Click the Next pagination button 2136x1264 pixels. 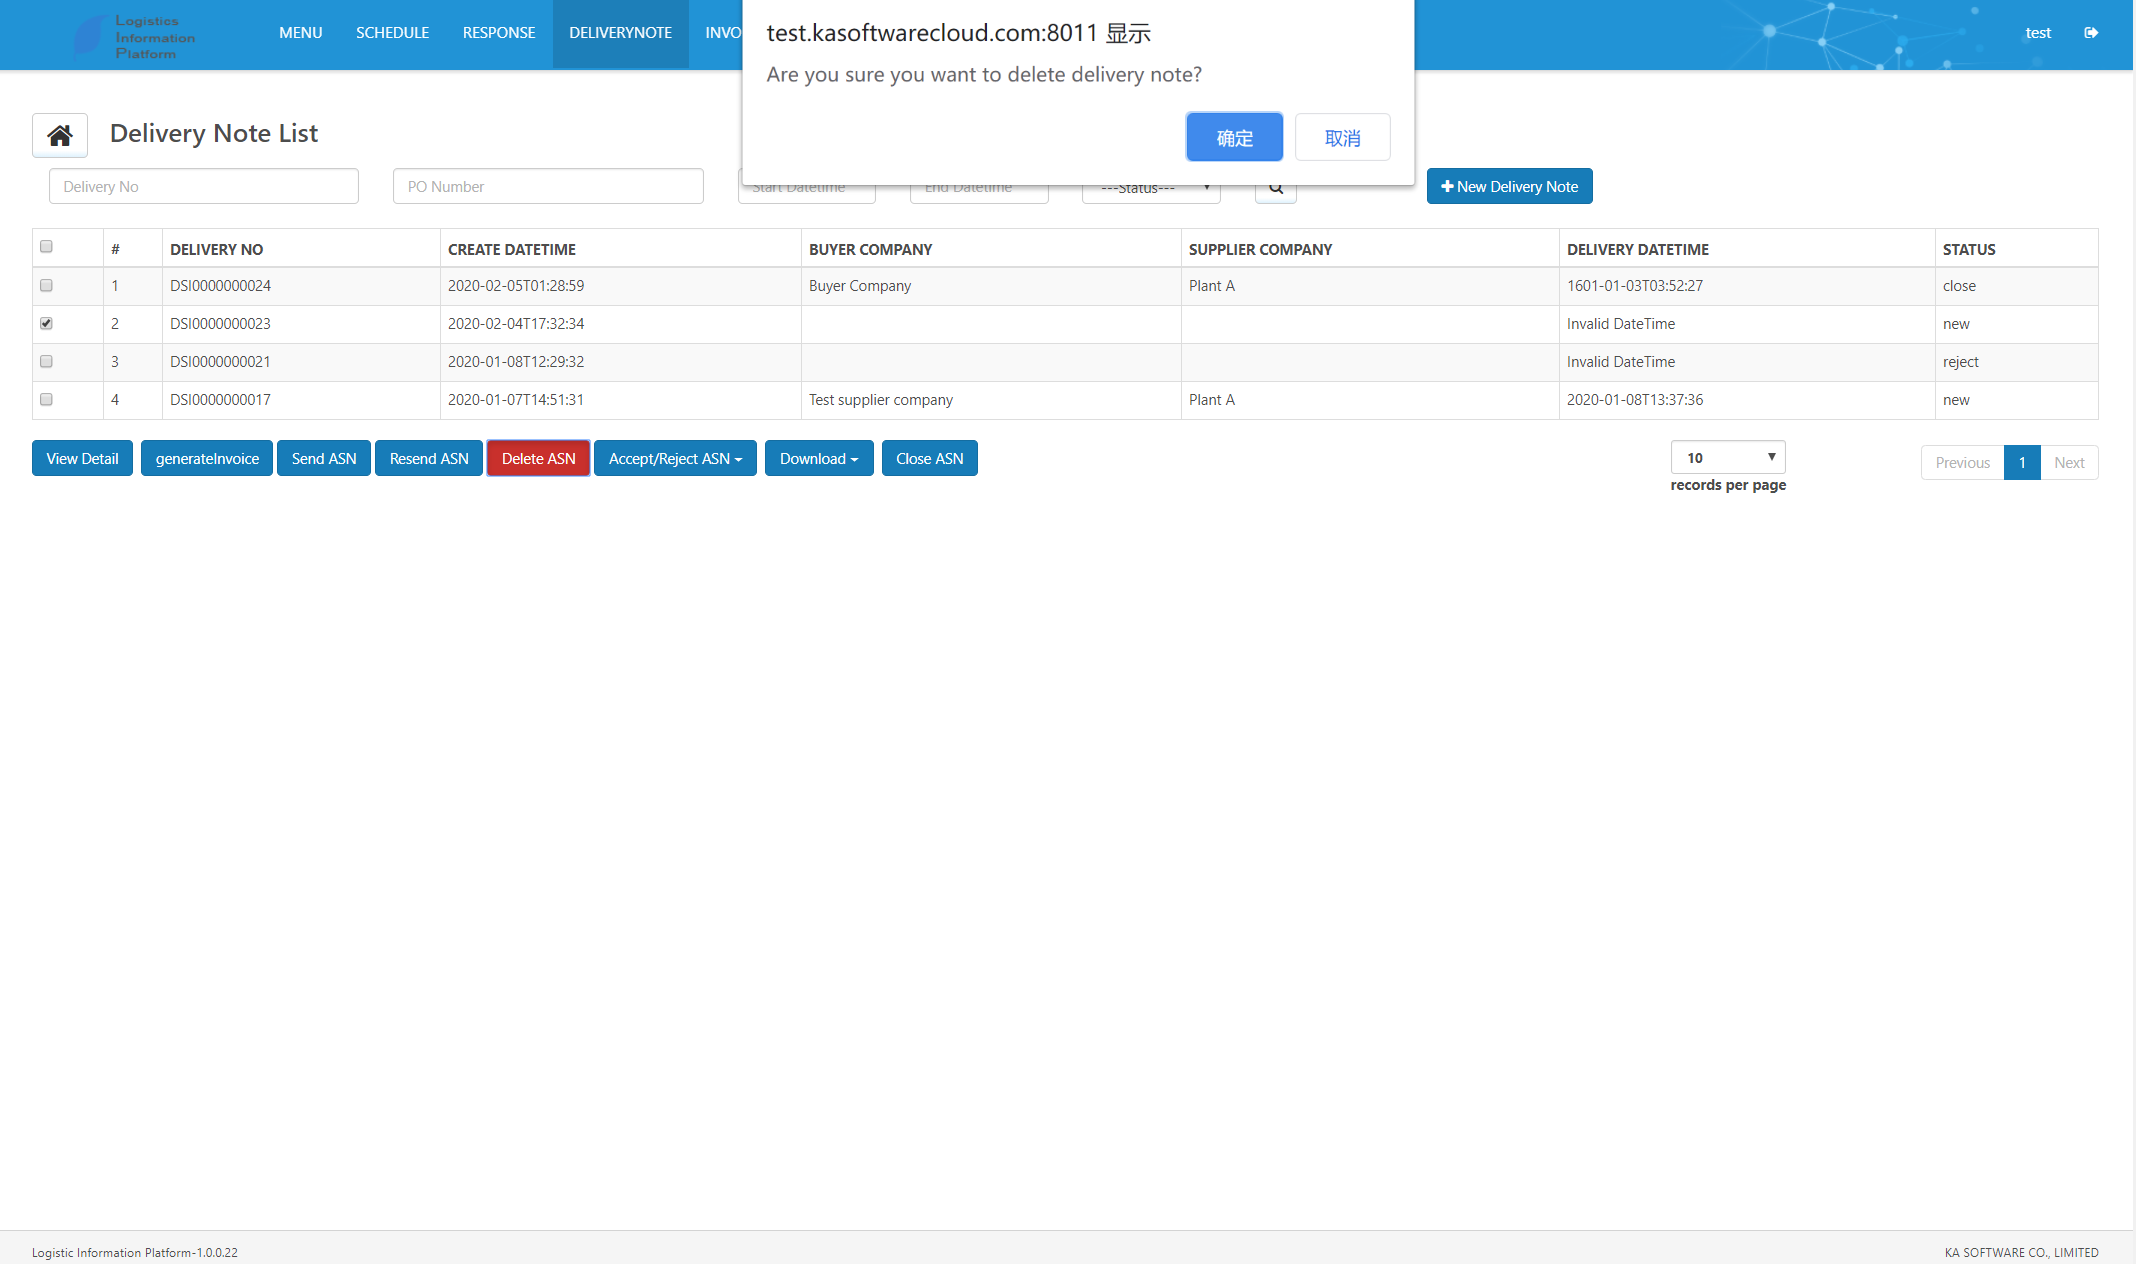[2069, 462]
